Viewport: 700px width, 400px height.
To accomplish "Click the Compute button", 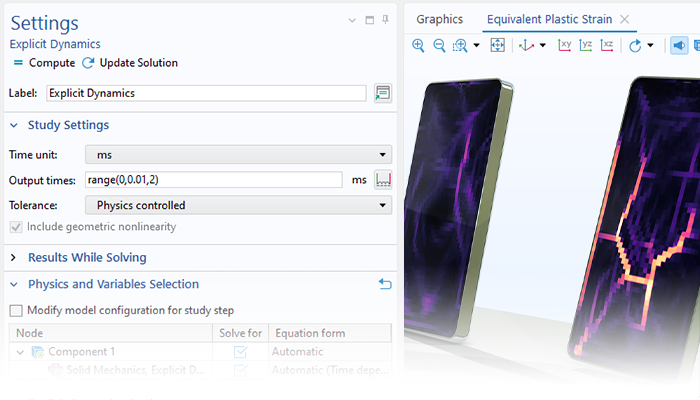I will click(x=44, y=63).
